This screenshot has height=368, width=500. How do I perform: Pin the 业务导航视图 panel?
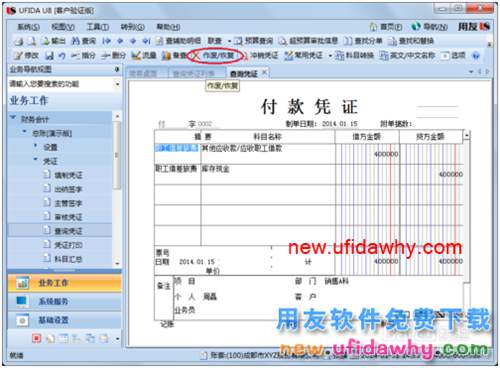(x=117, y=69)
